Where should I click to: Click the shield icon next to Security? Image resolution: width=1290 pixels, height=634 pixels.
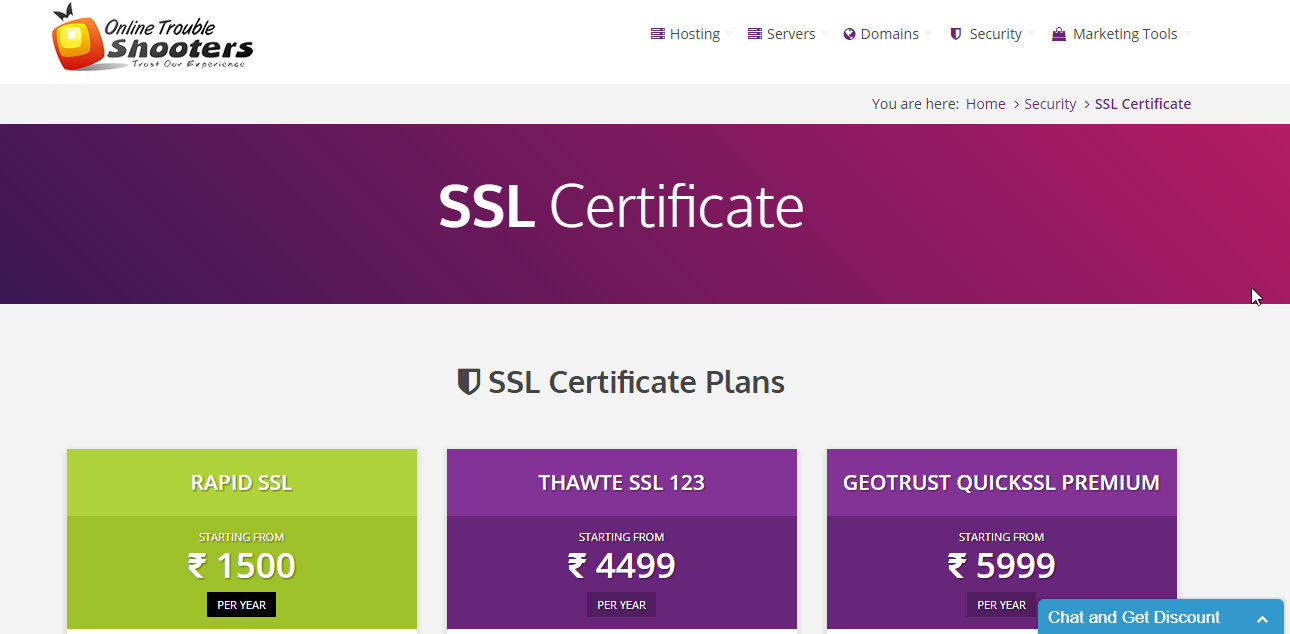955,33
